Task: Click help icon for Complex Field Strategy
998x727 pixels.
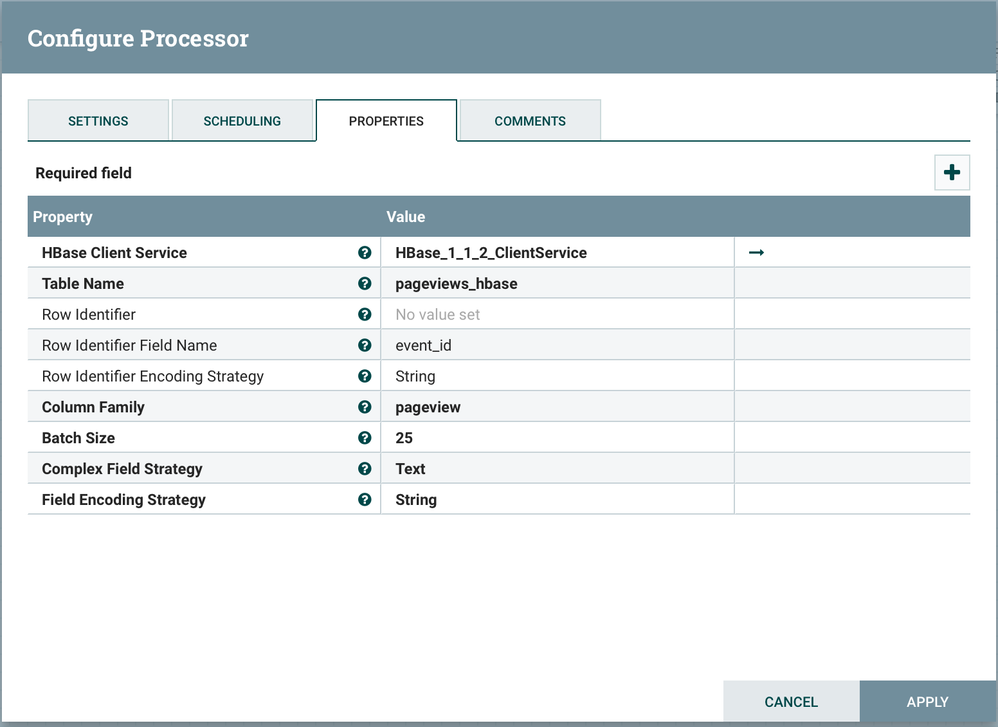Action: [x=365, y=469]
